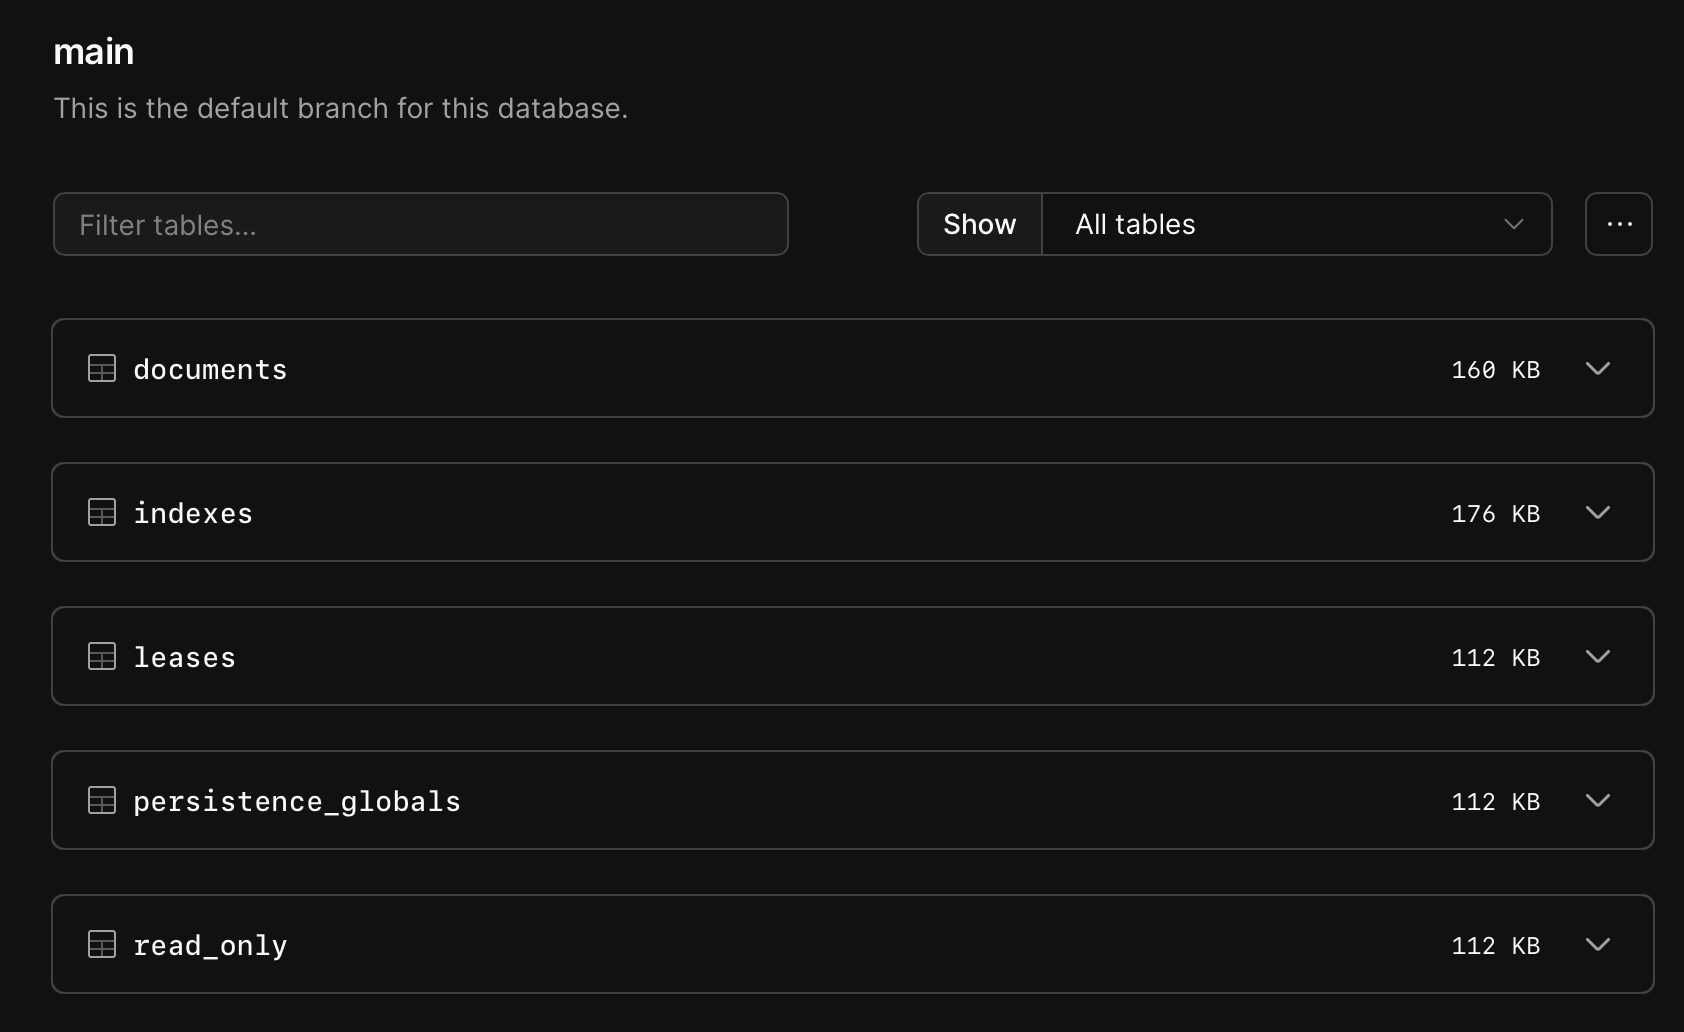Click the Show label button
The image size is (1684, 1032).
pyautogui.click(x=980, y=224)
